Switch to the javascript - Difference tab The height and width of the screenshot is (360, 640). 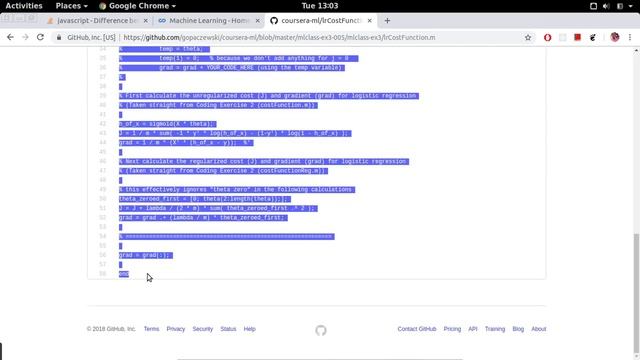coord(97,20)
